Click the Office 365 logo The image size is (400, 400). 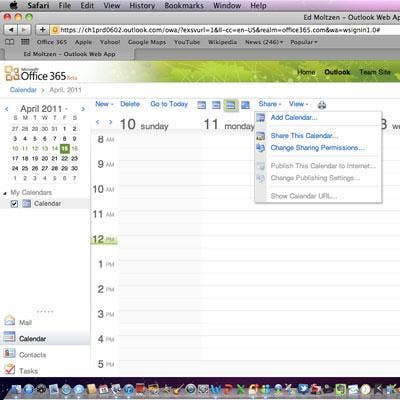pyautogui.click(x=41, y=74)
